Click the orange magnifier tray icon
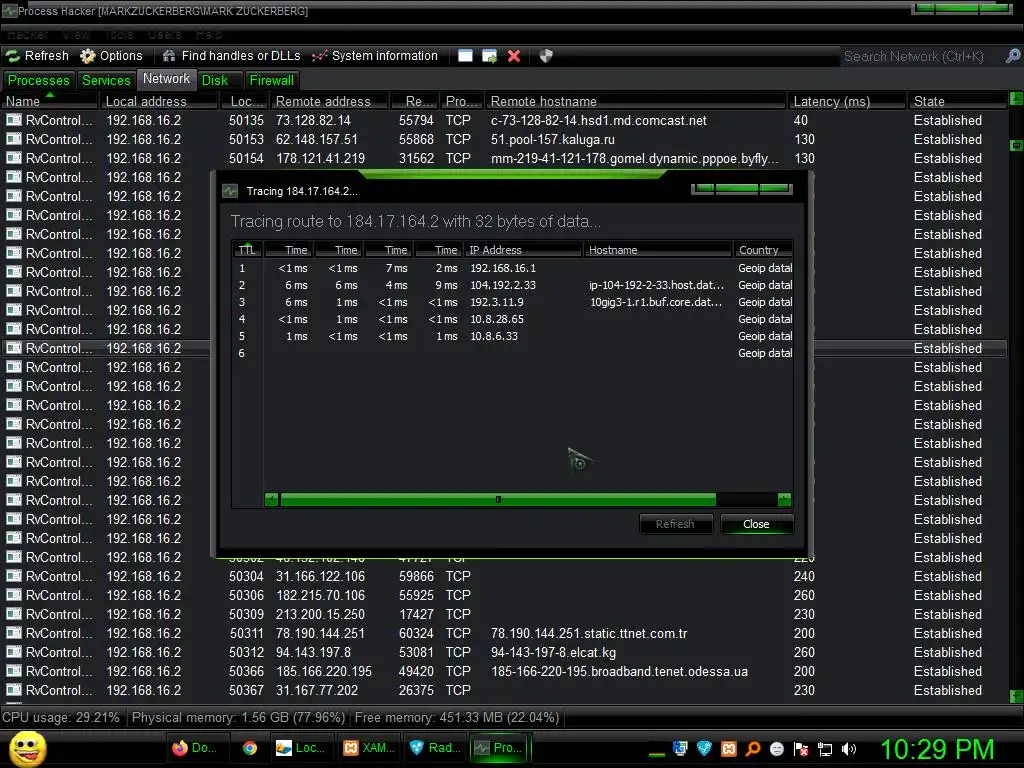Viewport: 1024px width, 768px height. click(x=752, y=749)
